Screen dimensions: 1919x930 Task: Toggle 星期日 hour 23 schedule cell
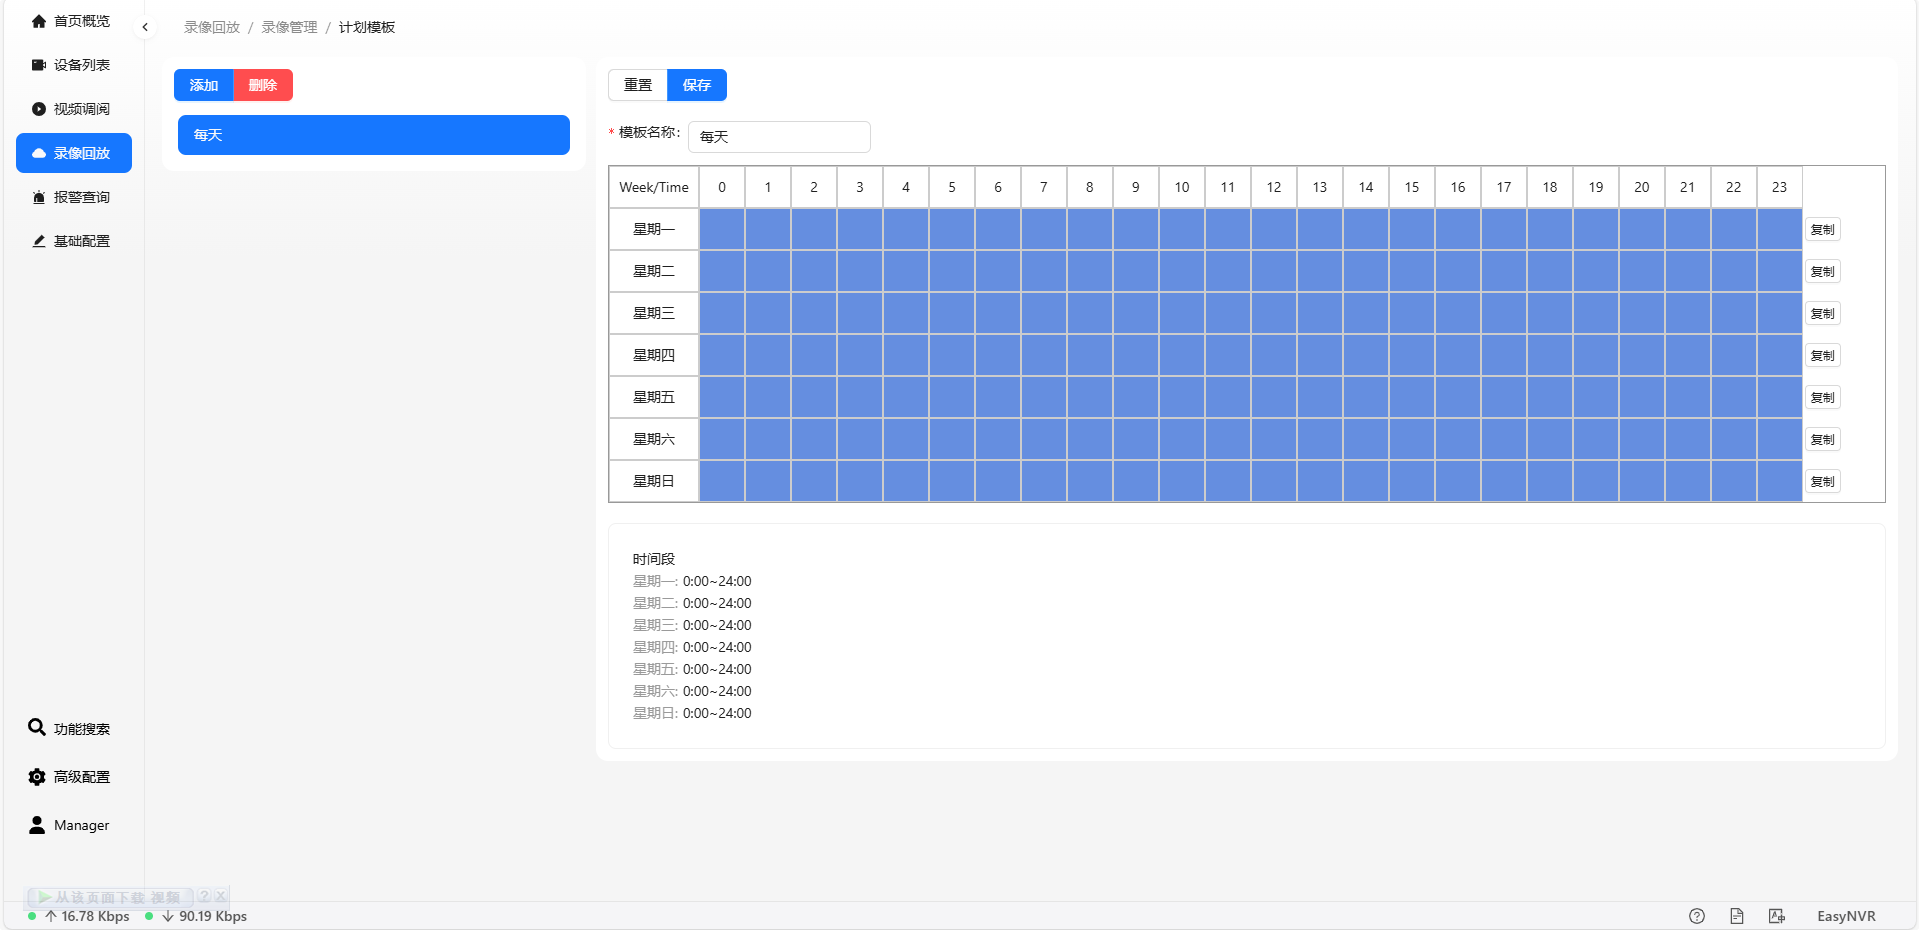click(x=1780, y=481)
